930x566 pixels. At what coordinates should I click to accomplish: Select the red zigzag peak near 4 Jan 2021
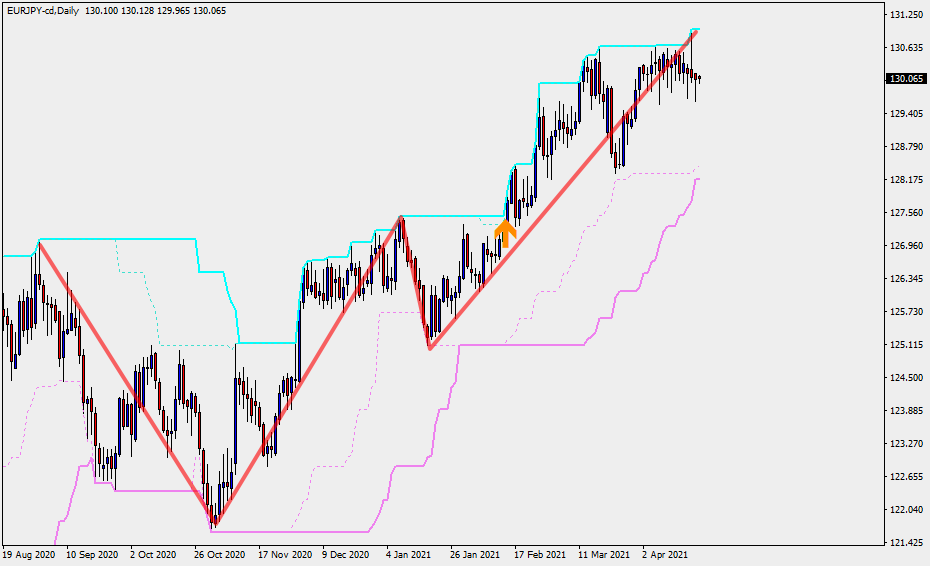(x=401, y=217)
